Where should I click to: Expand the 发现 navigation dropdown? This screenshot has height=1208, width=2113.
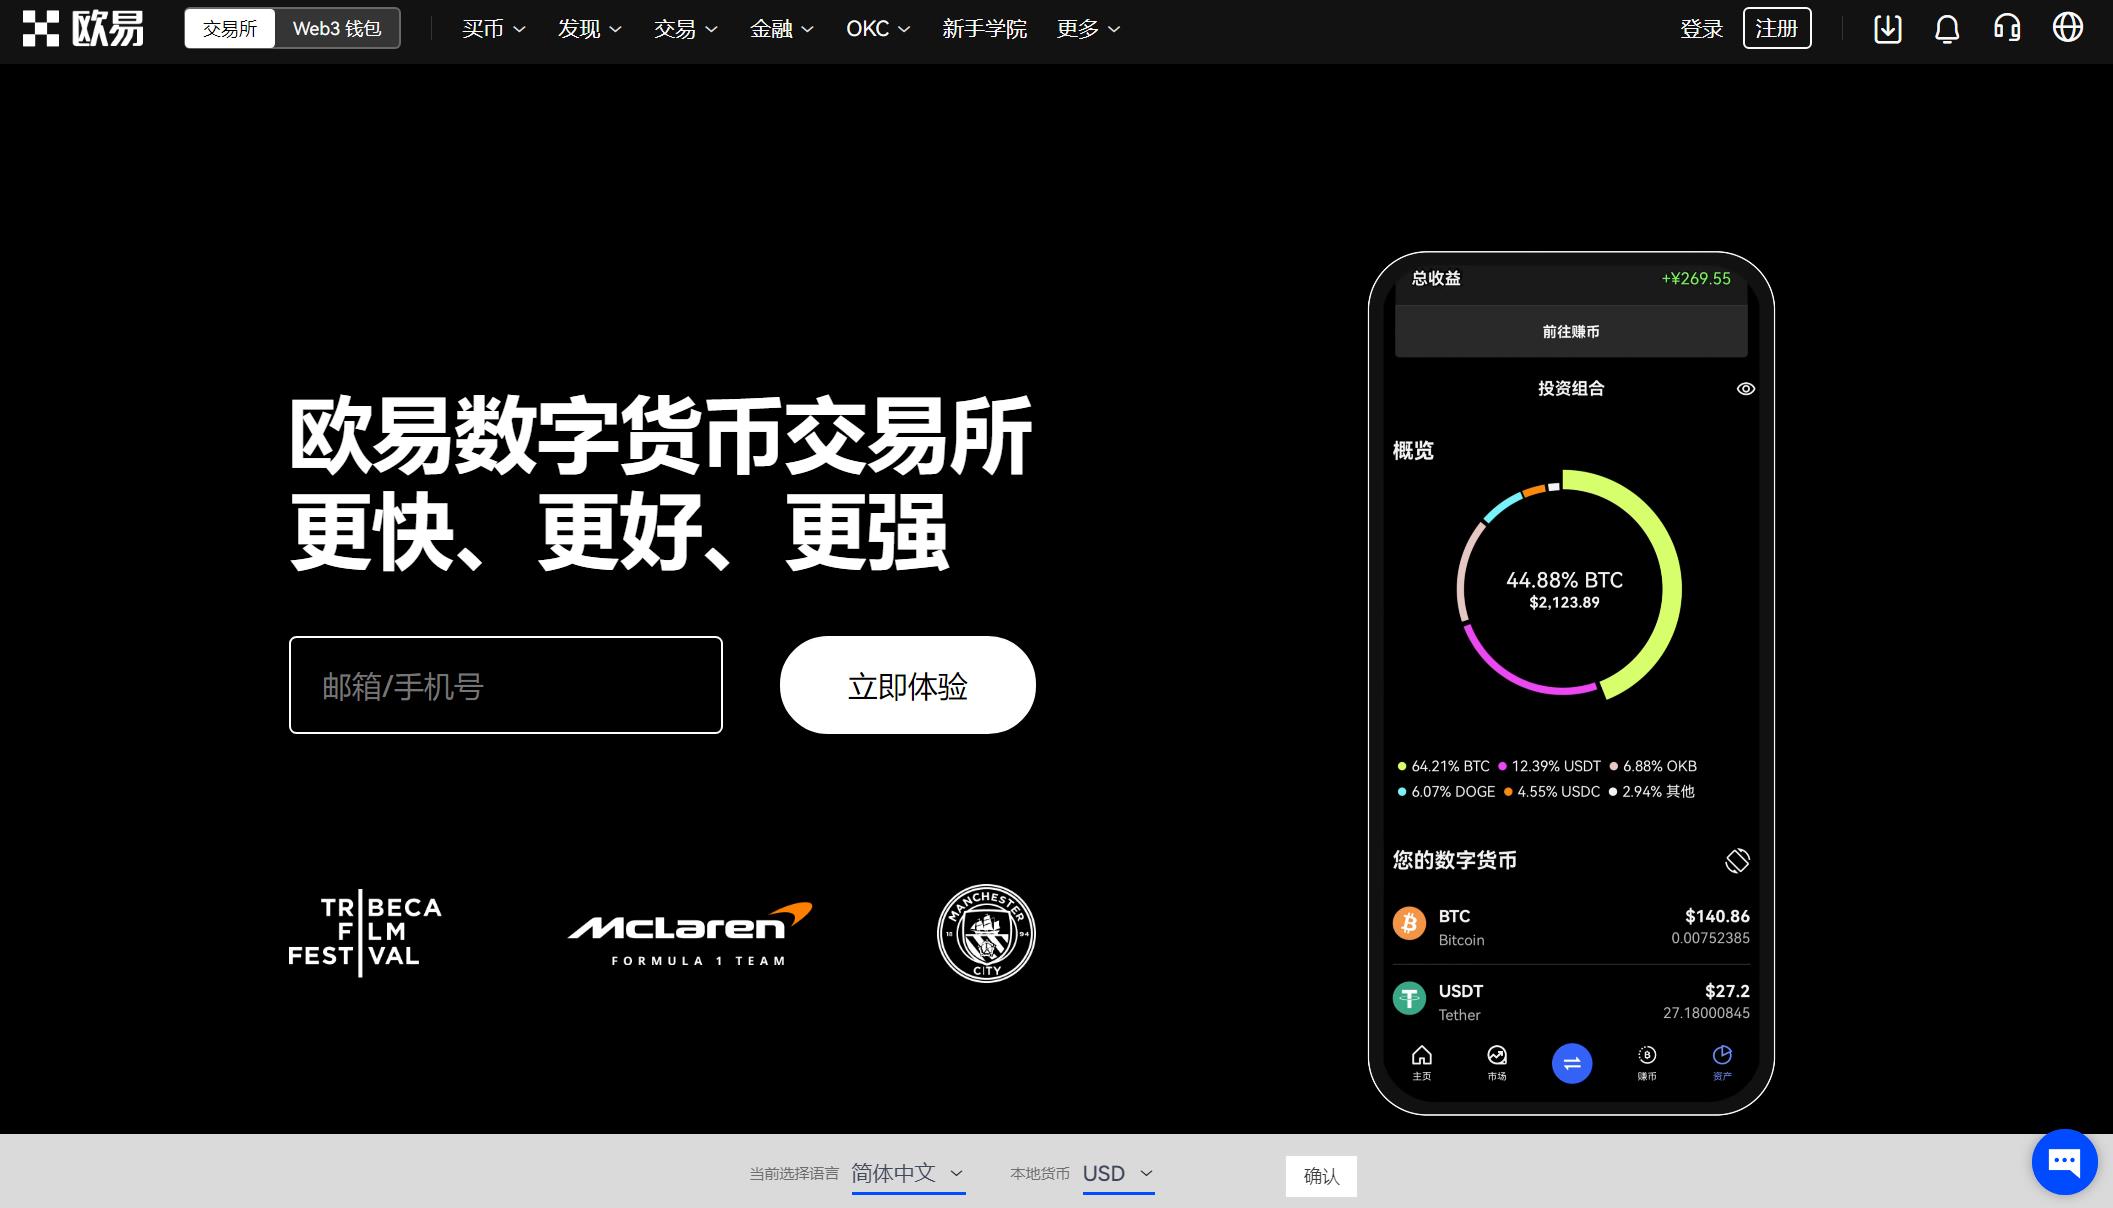586,29
